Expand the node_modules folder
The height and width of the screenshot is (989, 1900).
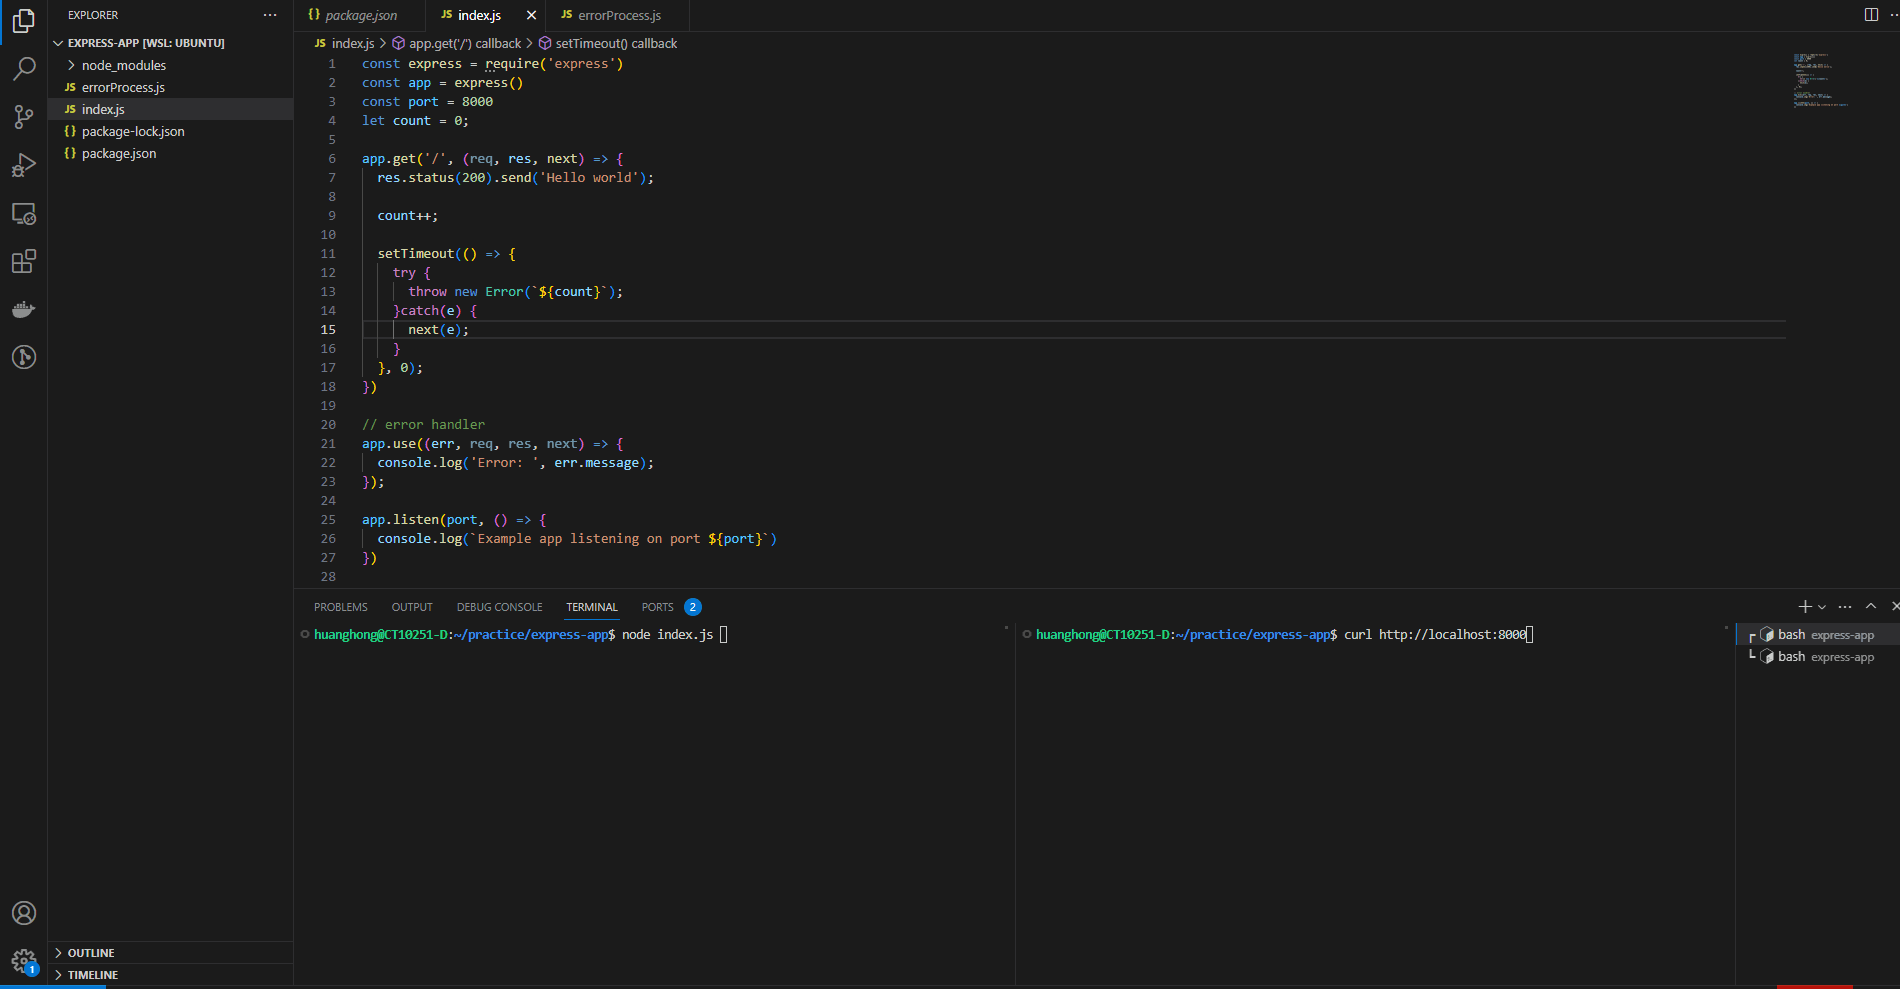[x=124, y=64]
